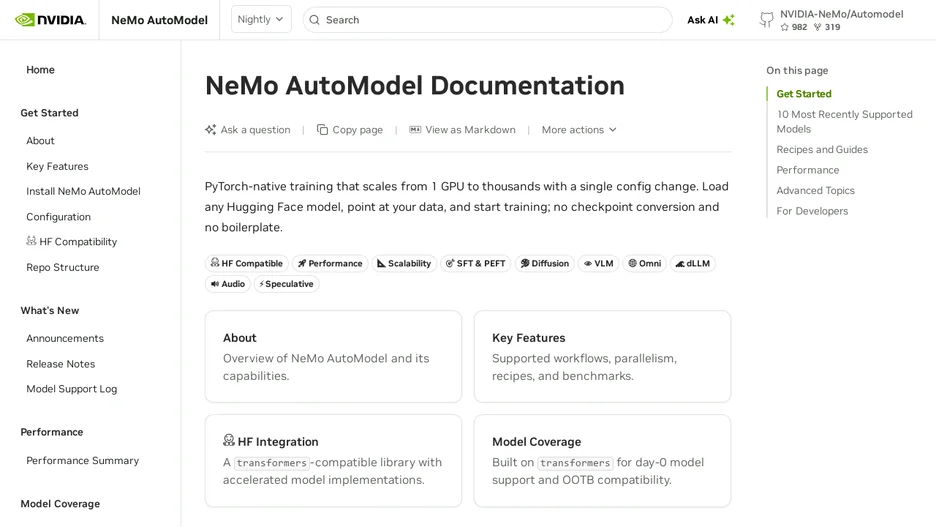Click the GitHub repository icon
Screen dimensions: 936x527
766,20
